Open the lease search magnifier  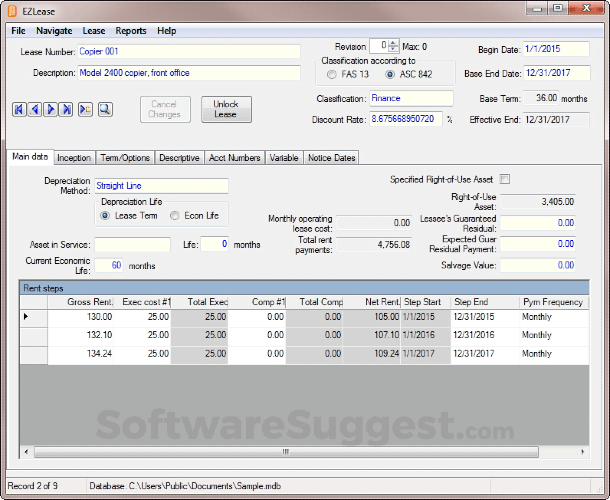105,110
